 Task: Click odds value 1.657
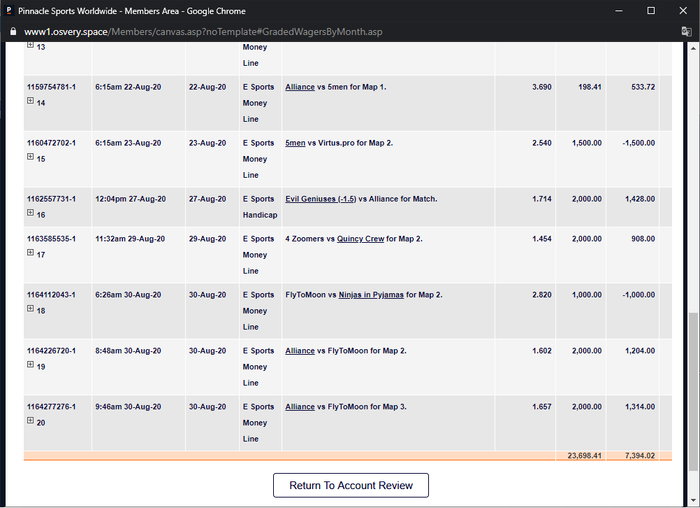click(542, 407)
